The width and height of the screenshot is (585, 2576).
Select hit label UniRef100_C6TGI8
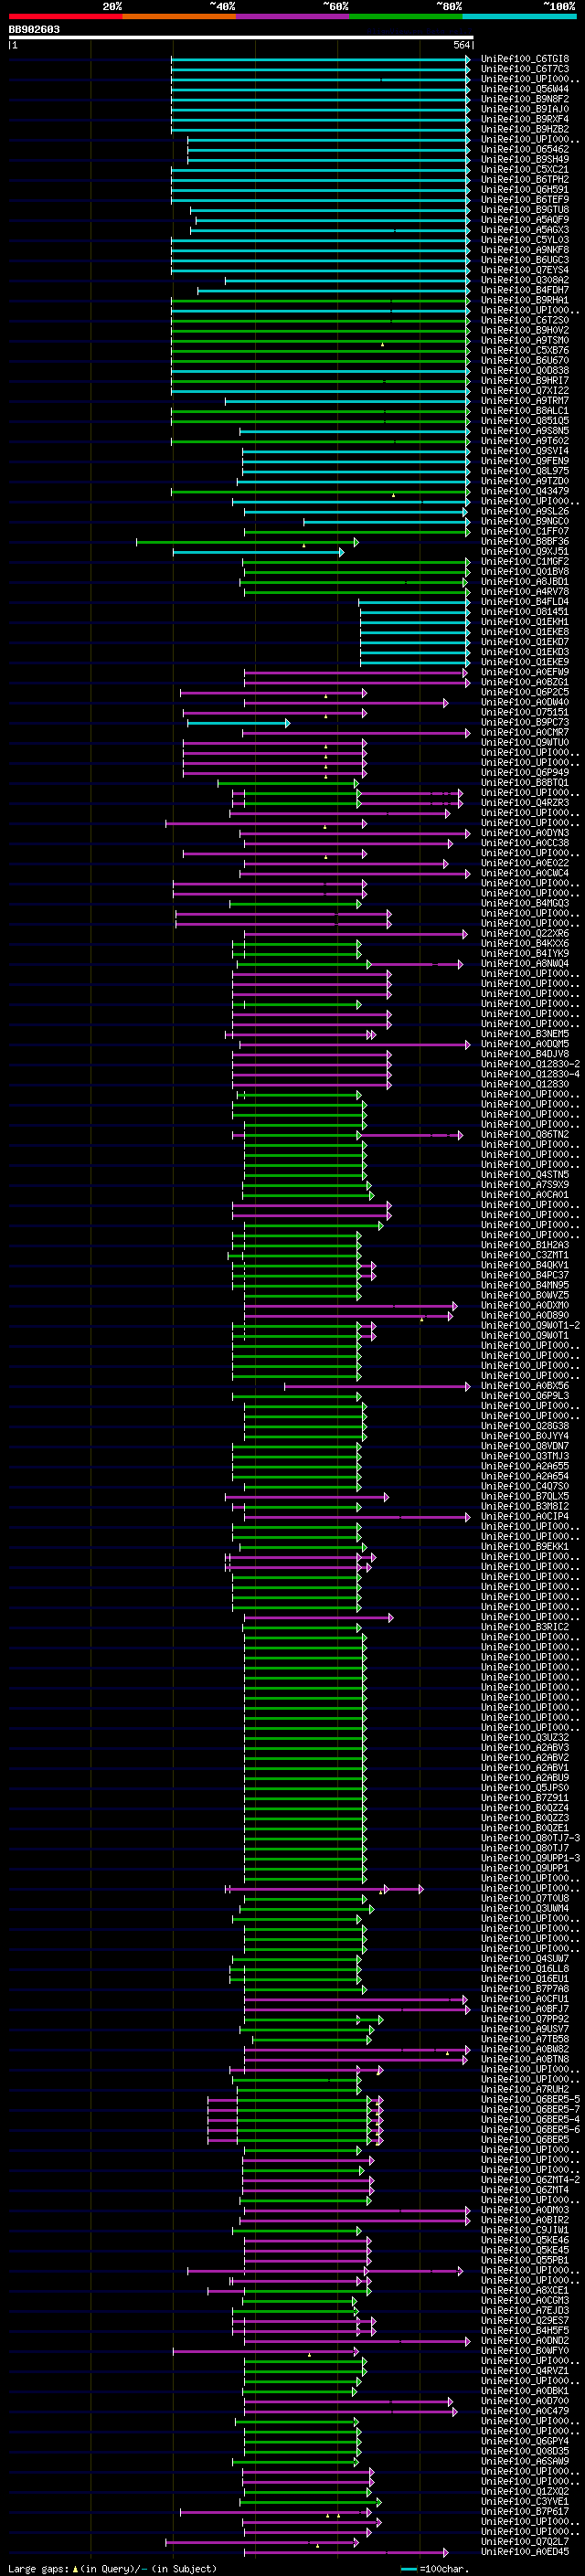[x=525, y=59]
